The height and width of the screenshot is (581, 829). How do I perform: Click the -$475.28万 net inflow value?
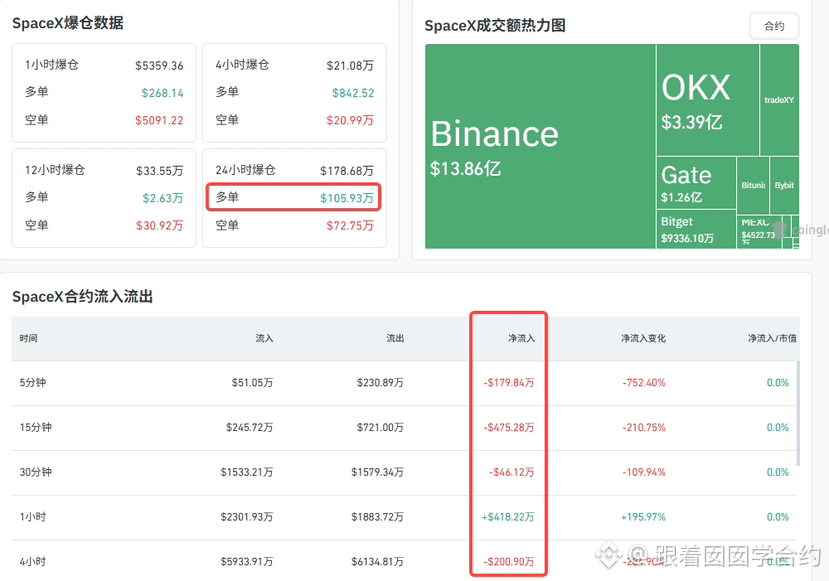(x=509, y=427)
